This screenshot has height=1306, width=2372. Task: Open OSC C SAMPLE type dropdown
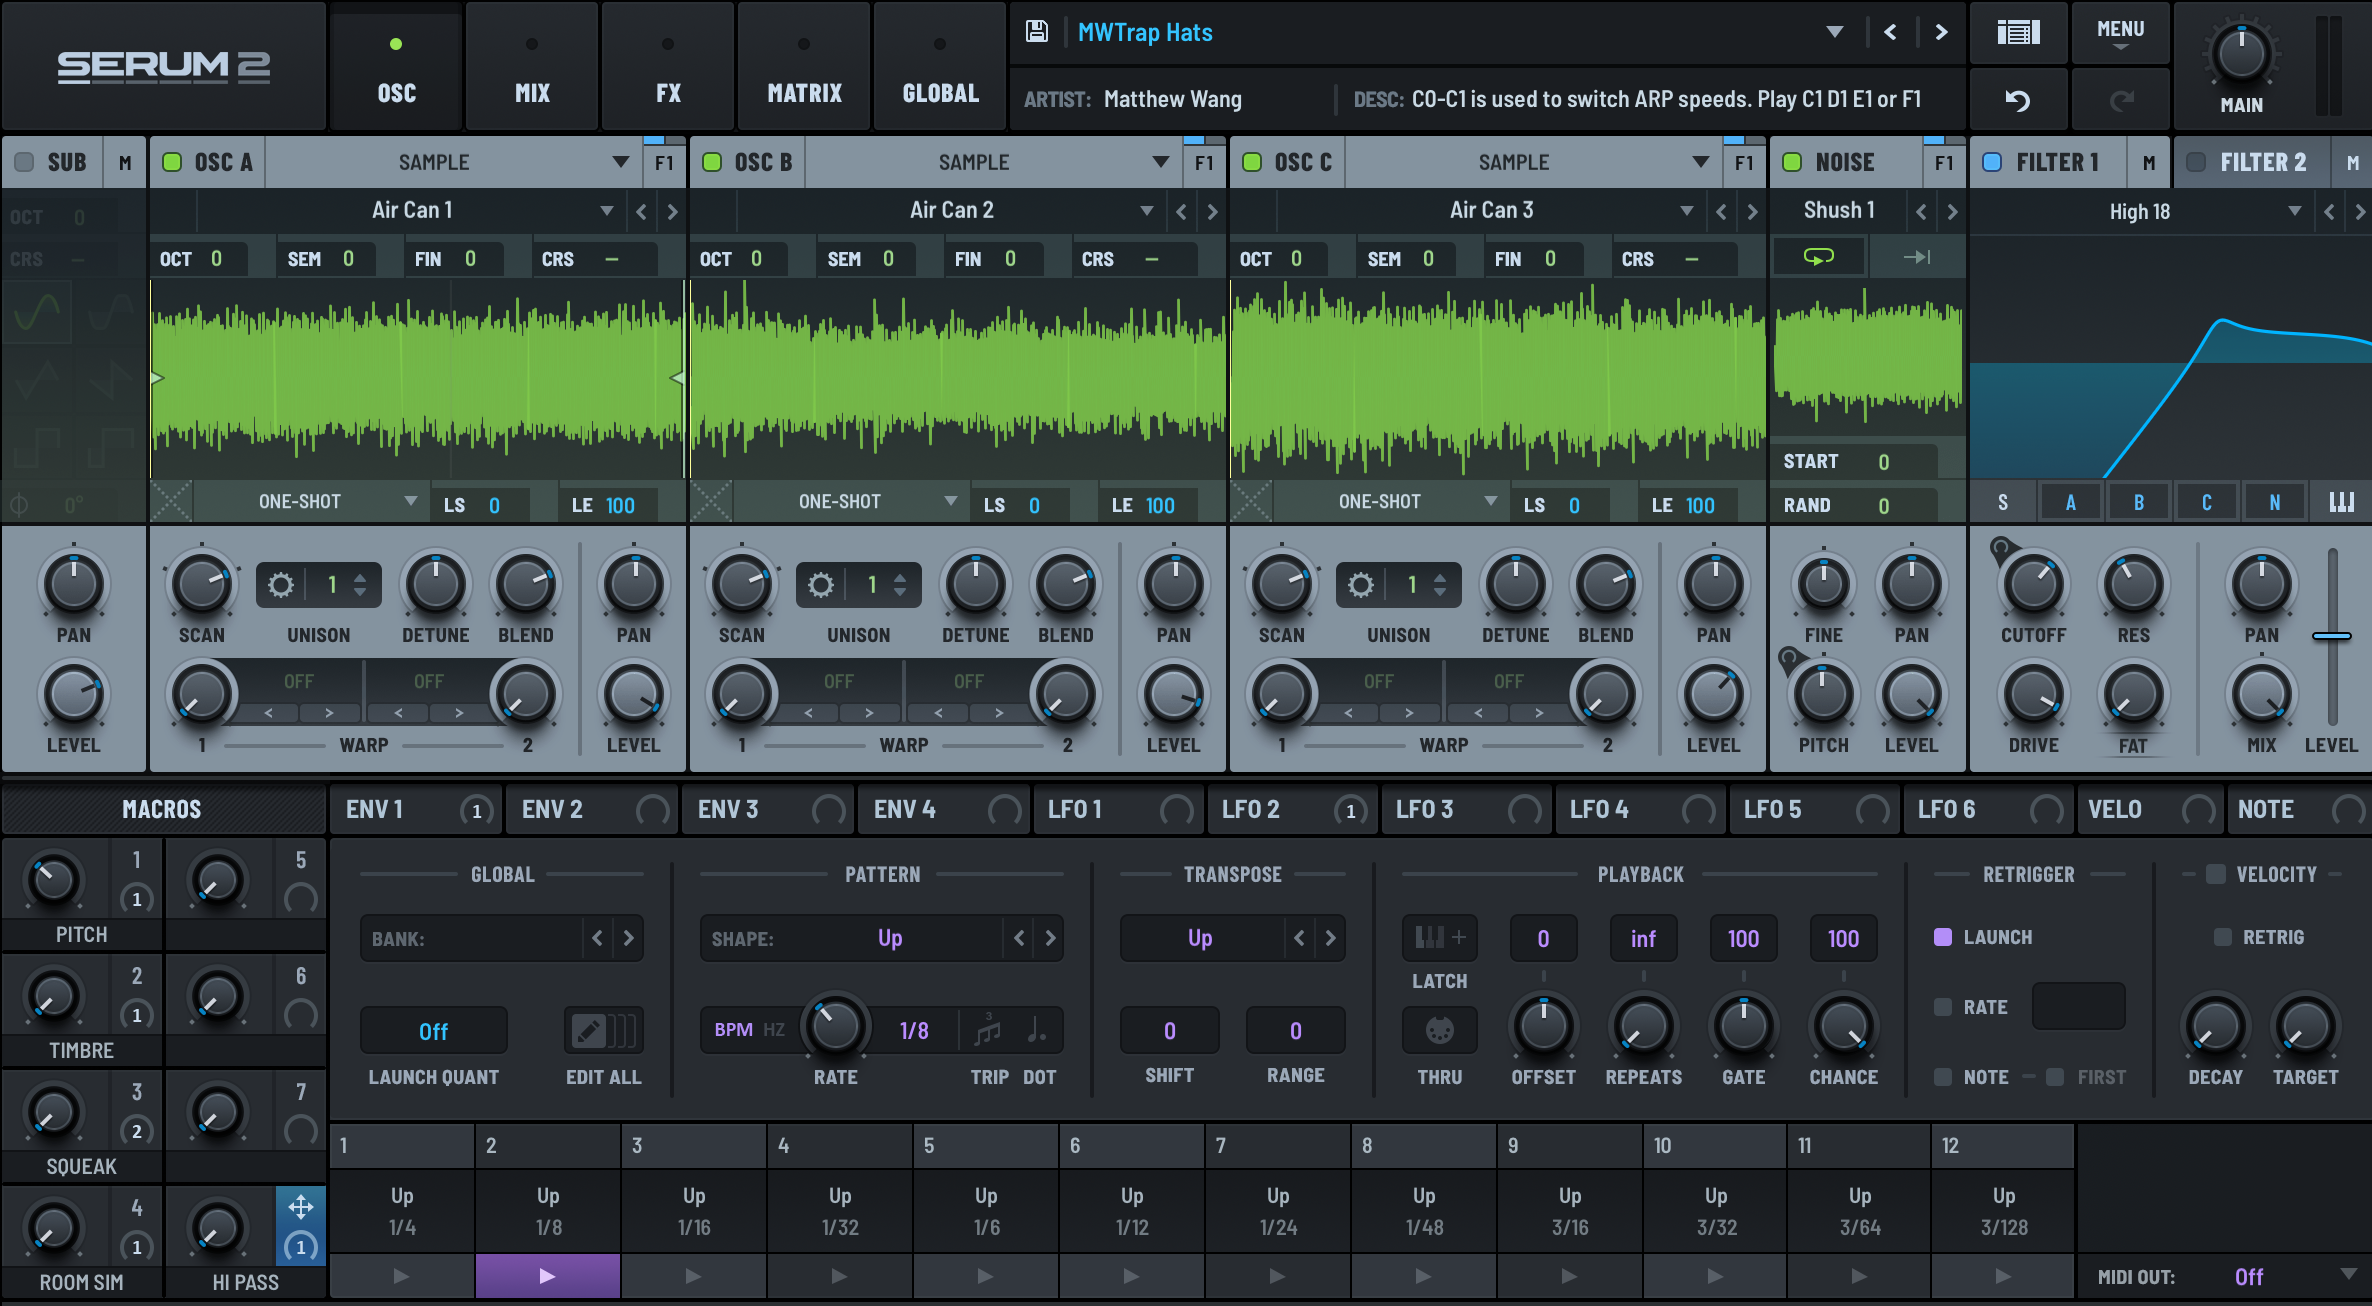(x=1532, y=162)
